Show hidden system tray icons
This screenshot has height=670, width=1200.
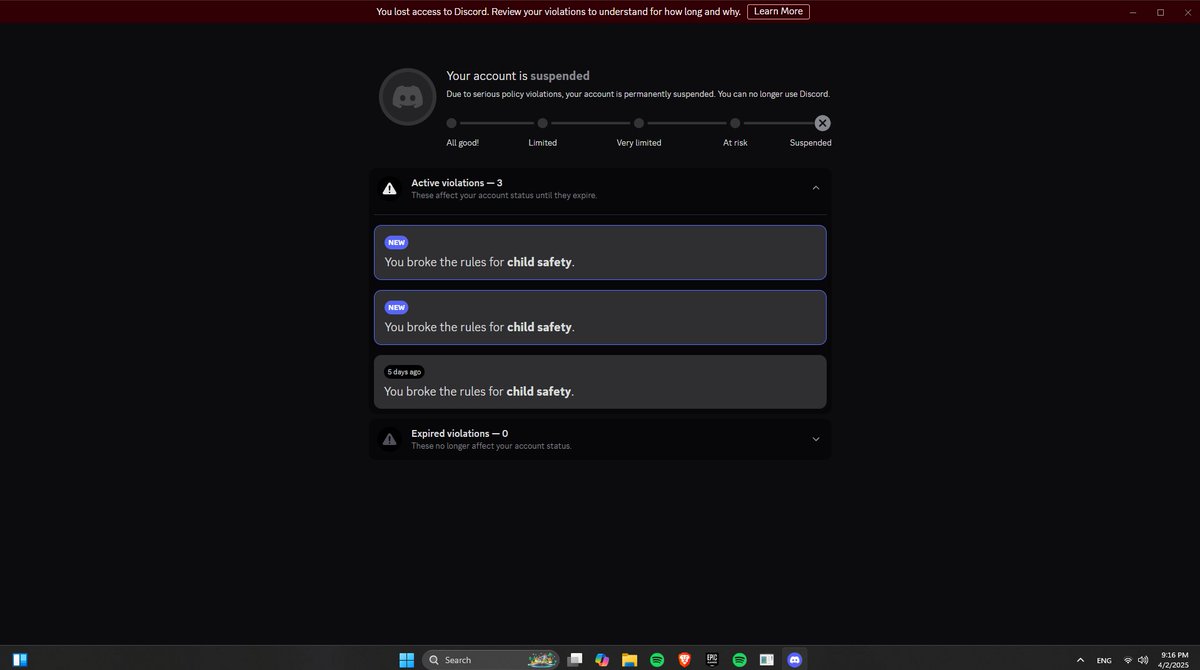click(x=1080, y=660)
